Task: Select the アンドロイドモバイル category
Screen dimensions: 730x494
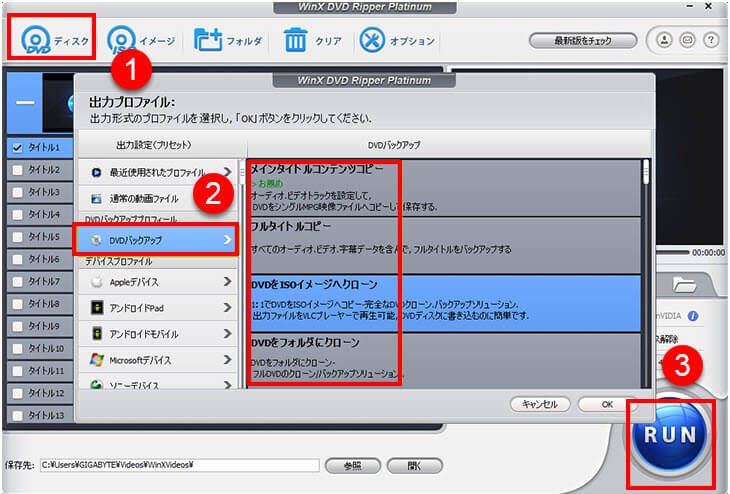Action: point(158,334)
